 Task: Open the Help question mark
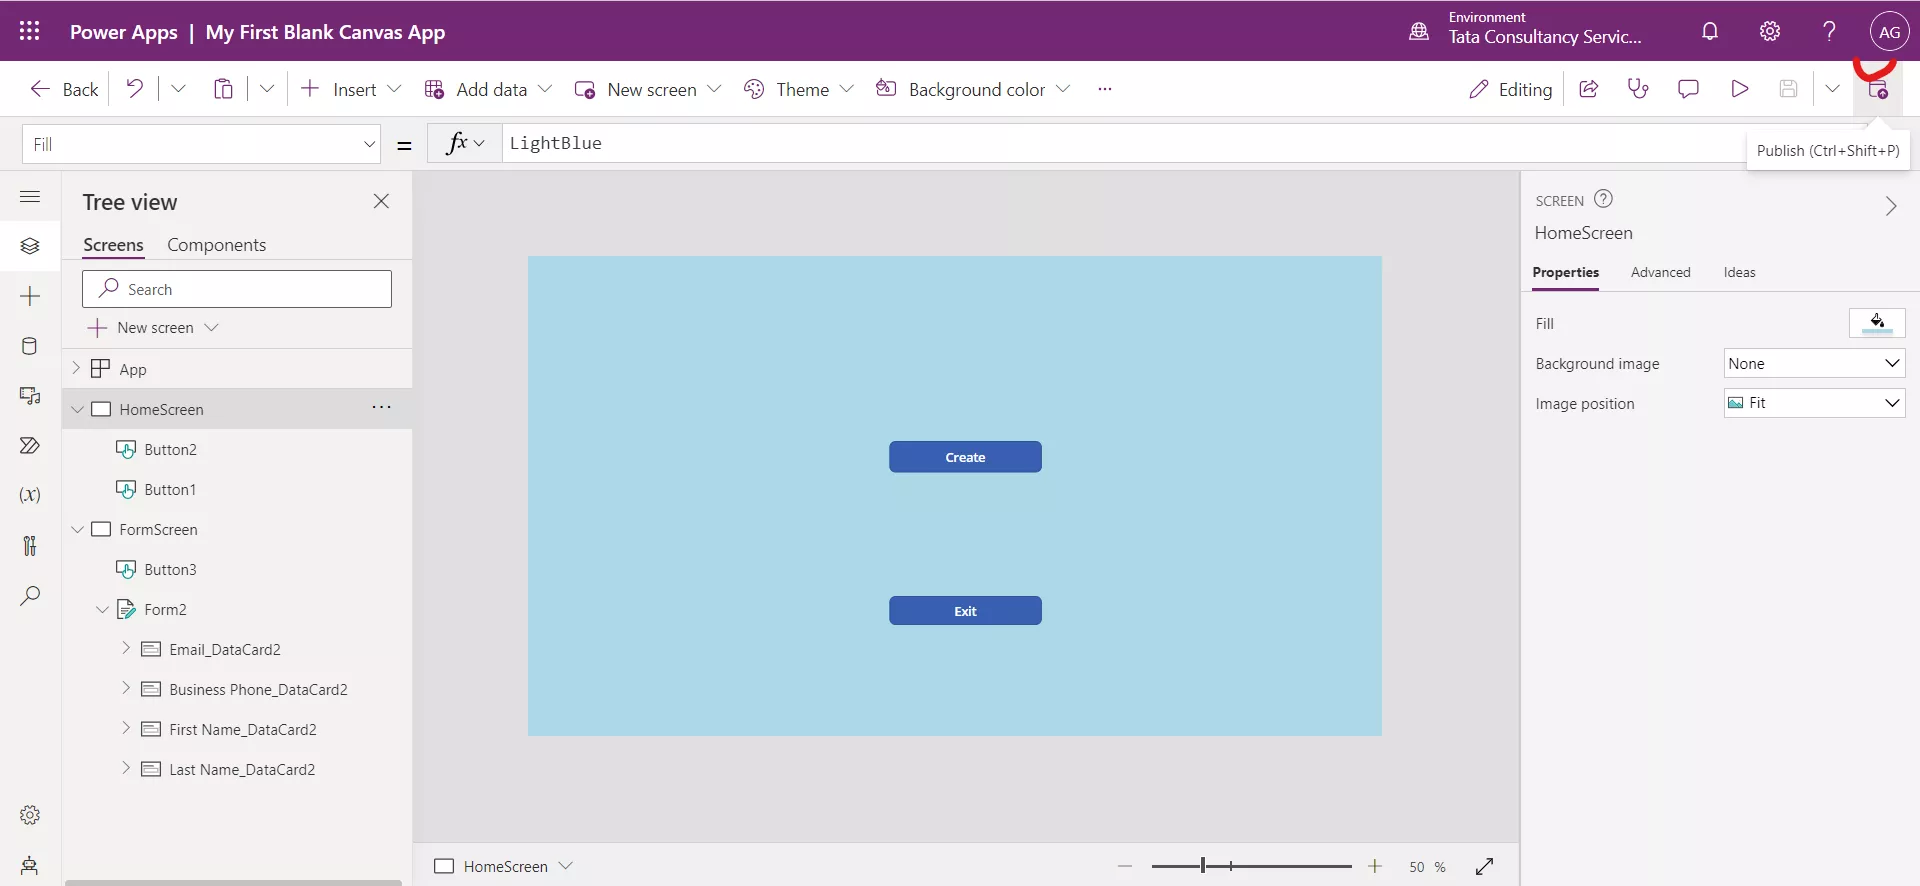[x=1829, y=31]
